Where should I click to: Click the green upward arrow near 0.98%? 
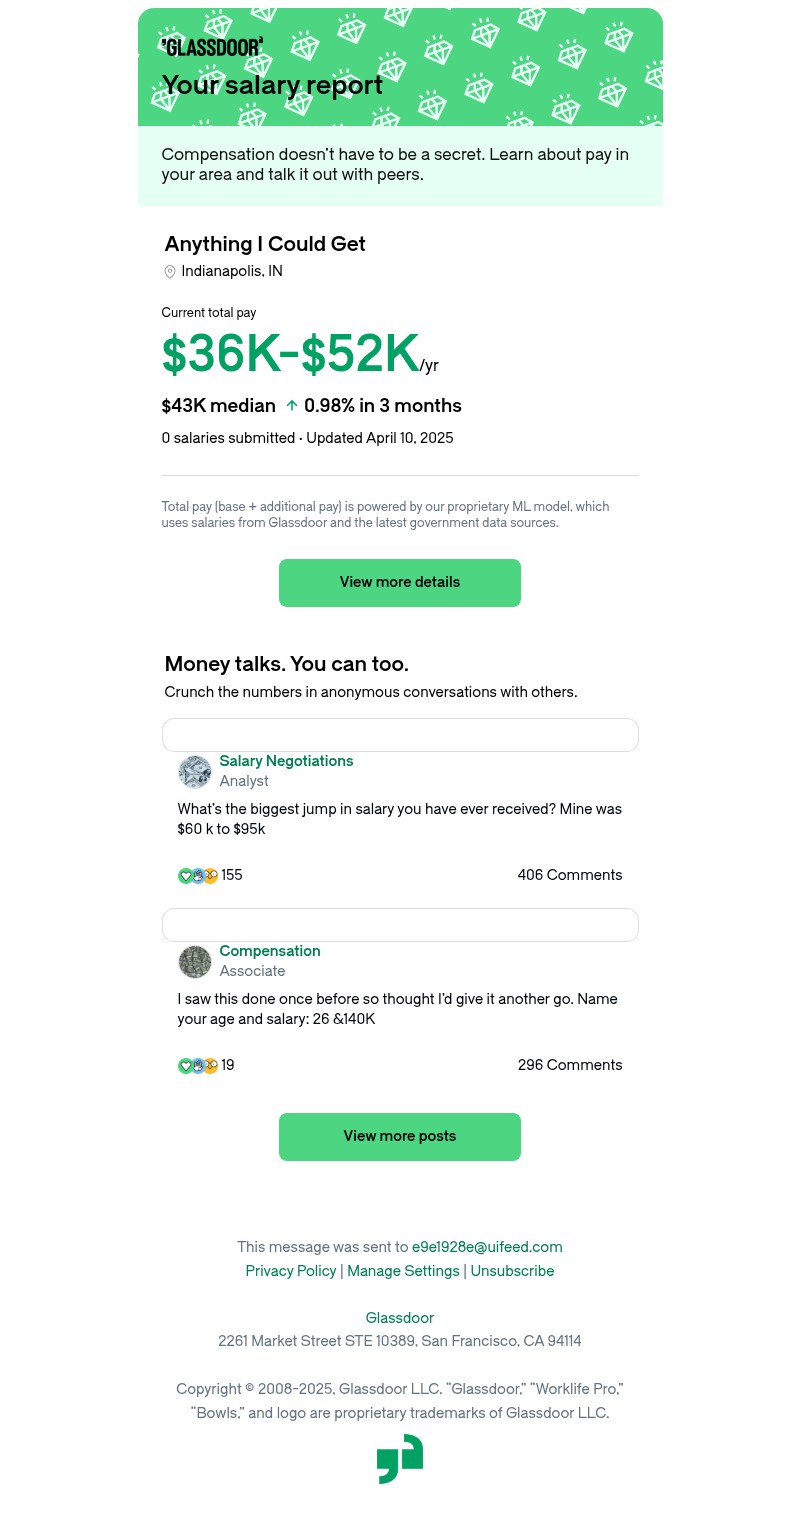(291, 405)
